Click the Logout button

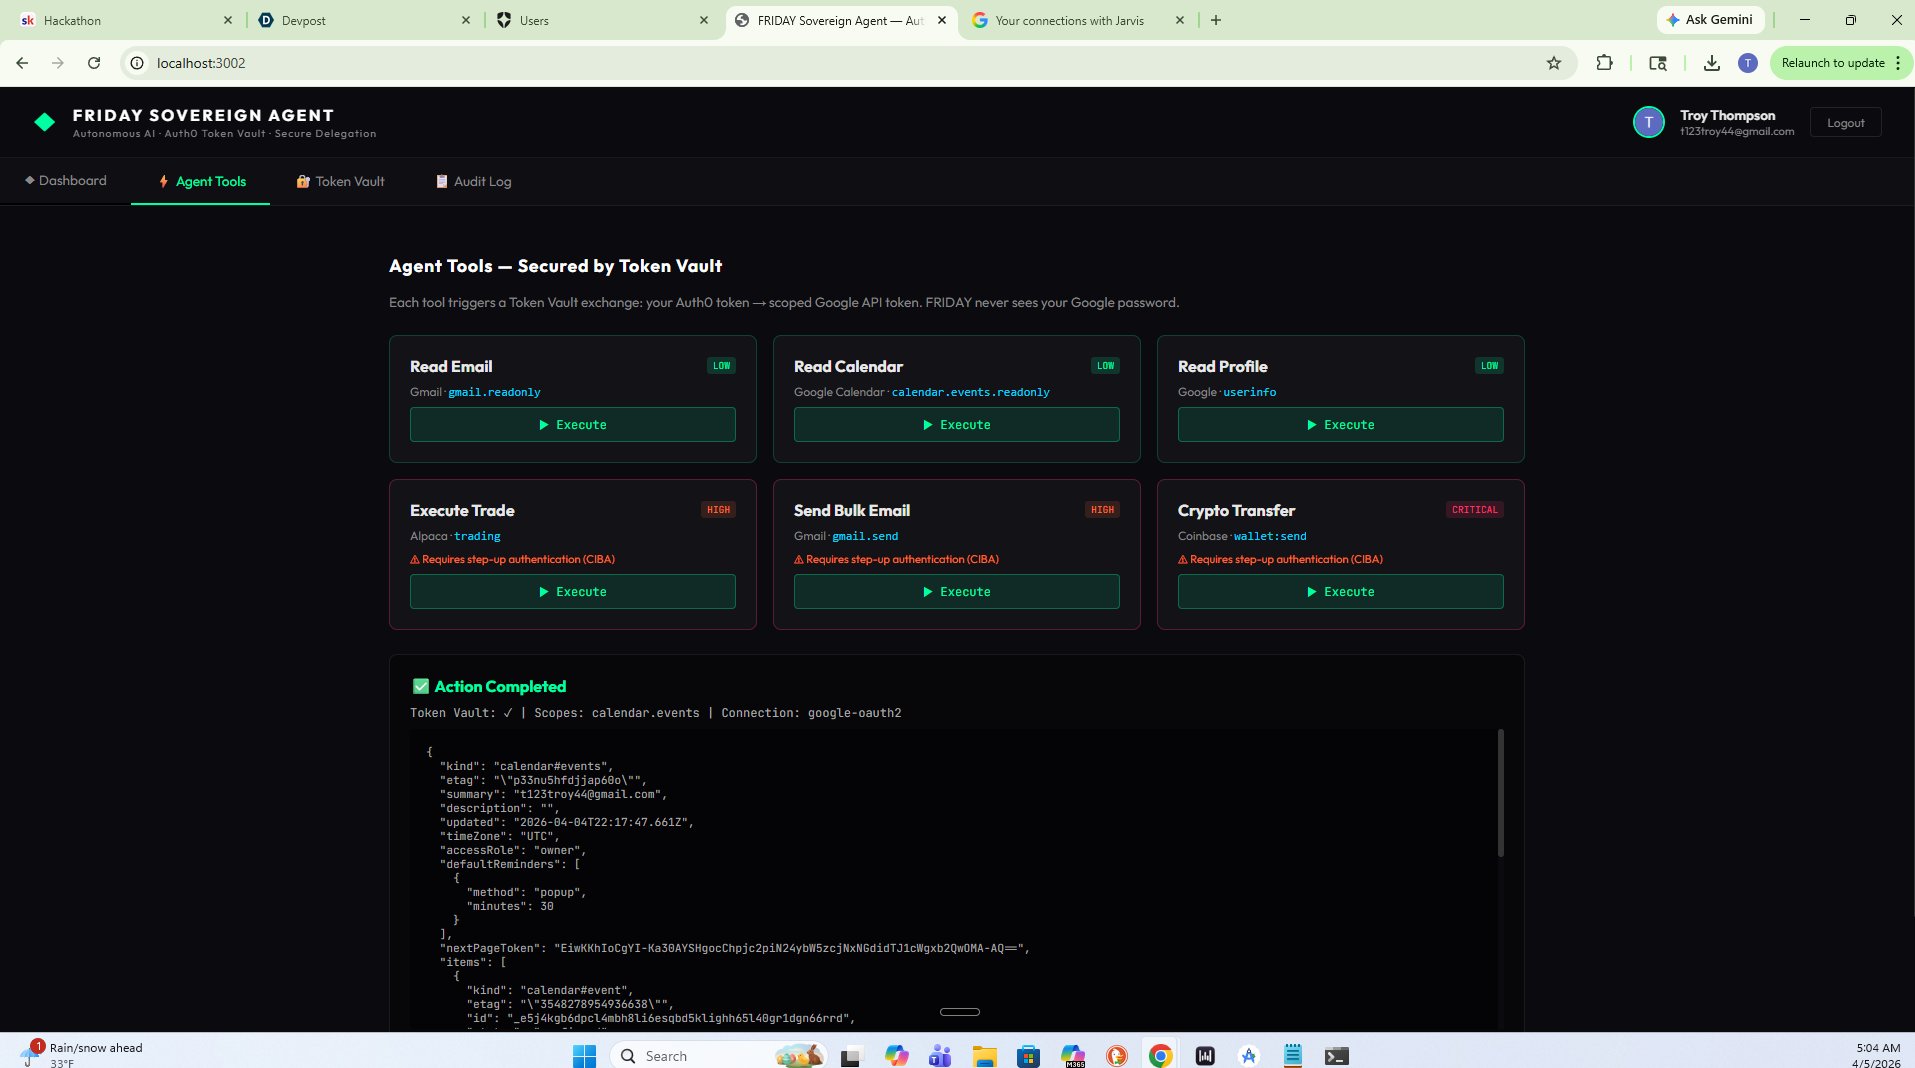tap(1845, 123)
